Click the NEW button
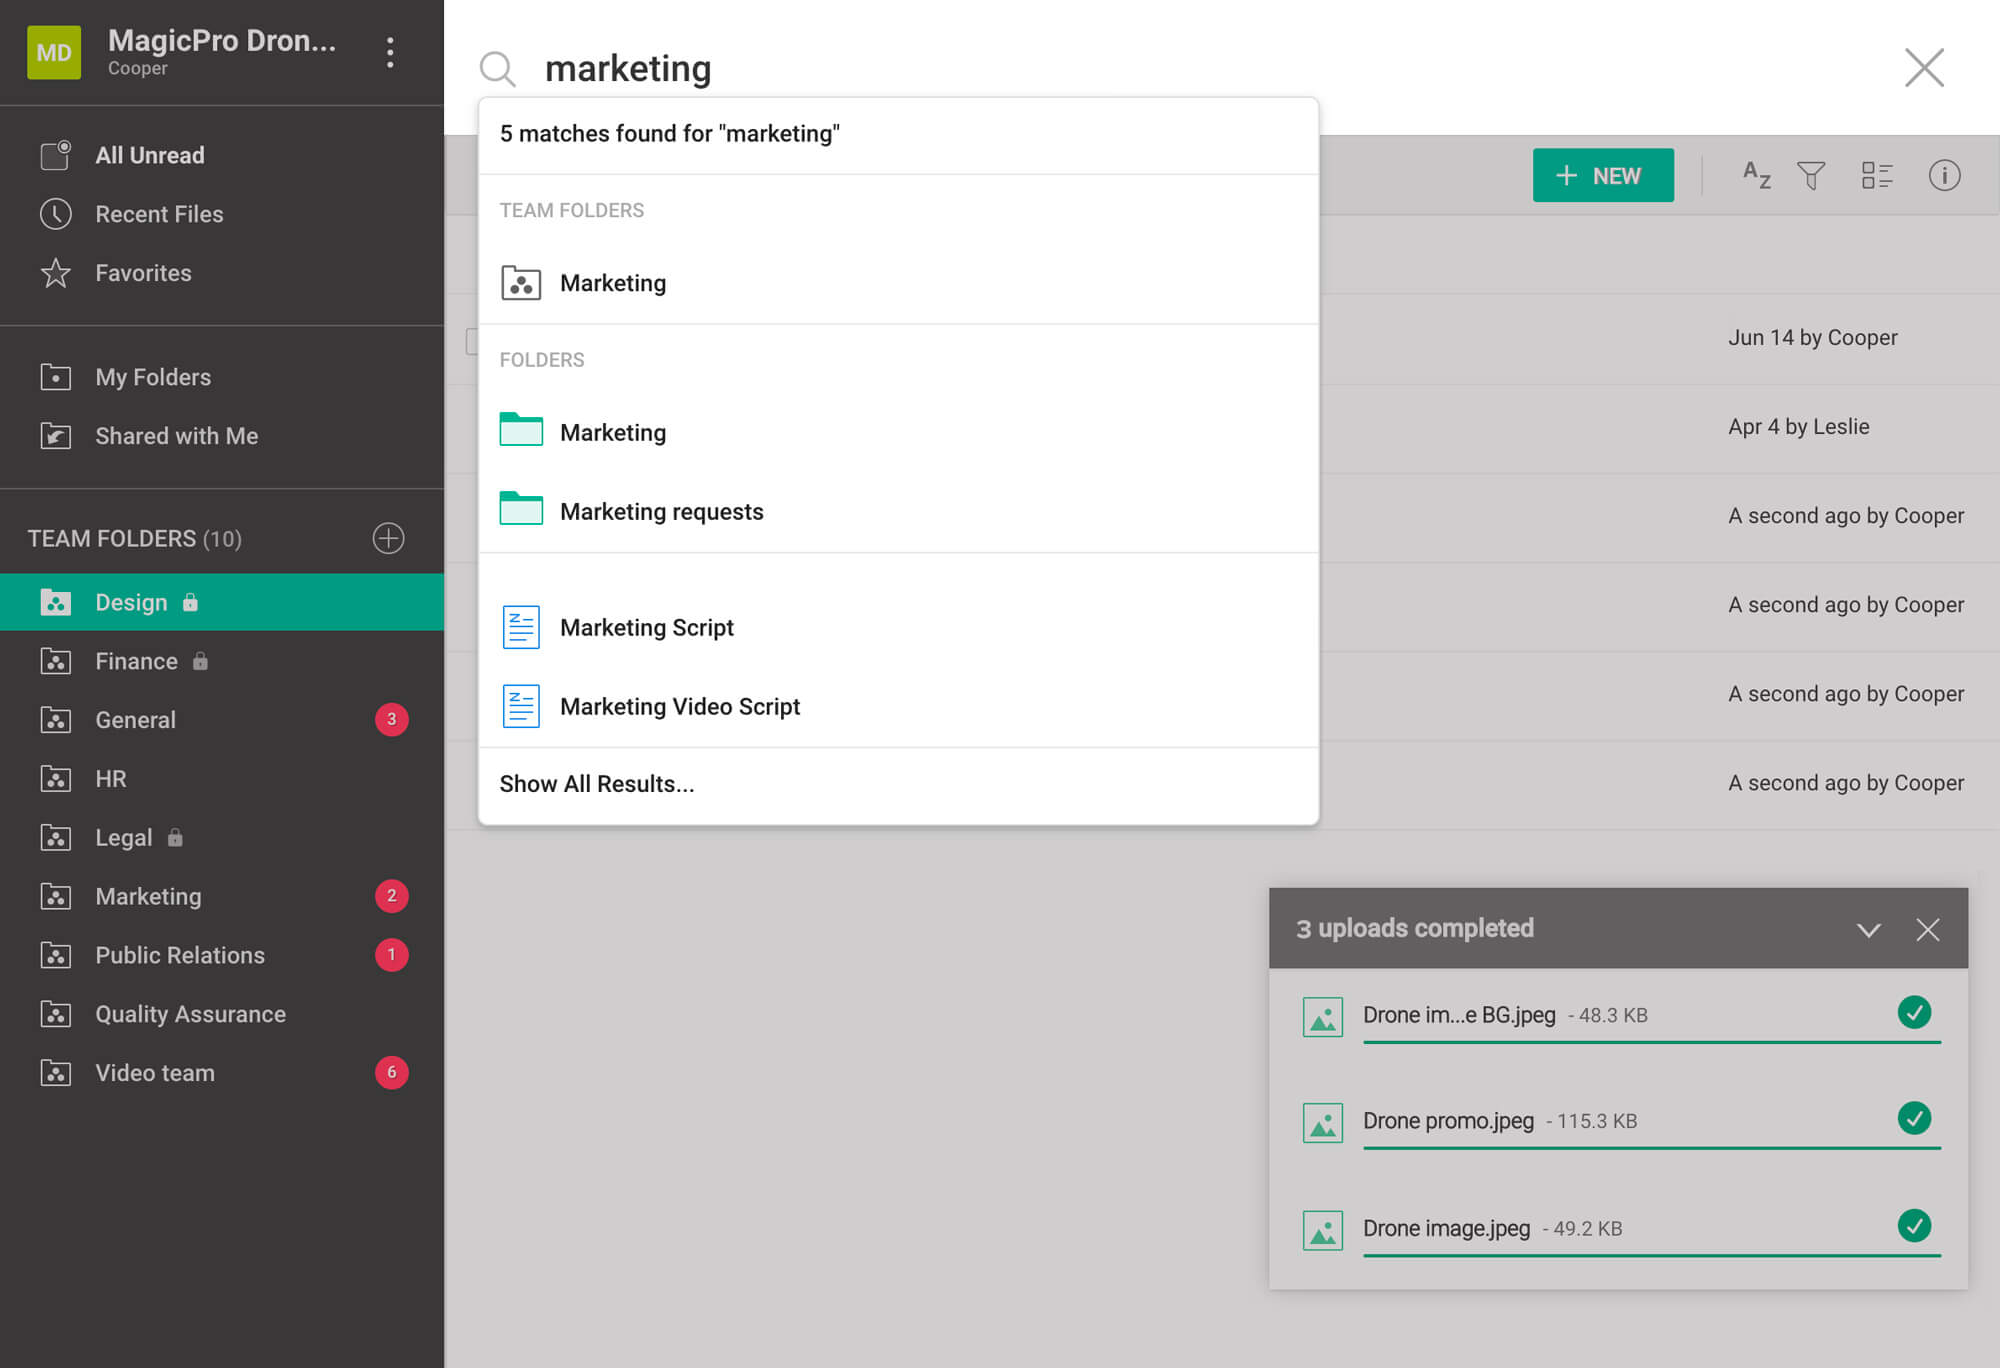 coord(1603,175)
